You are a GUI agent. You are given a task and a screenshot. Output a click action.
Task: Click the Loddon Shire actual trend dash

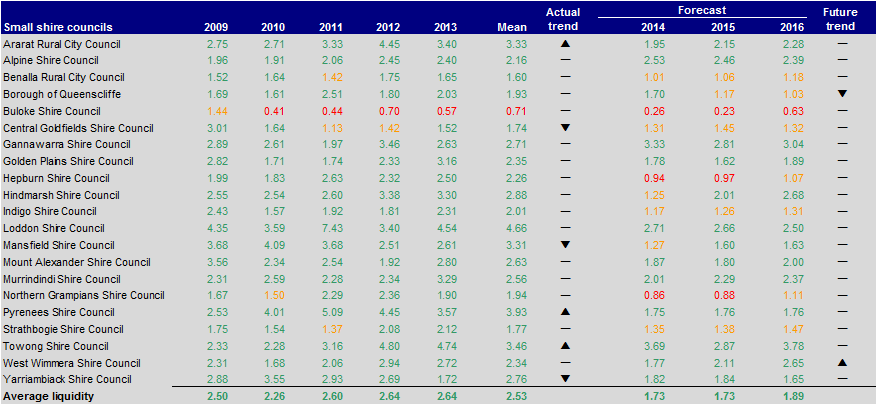coord(565,228)
